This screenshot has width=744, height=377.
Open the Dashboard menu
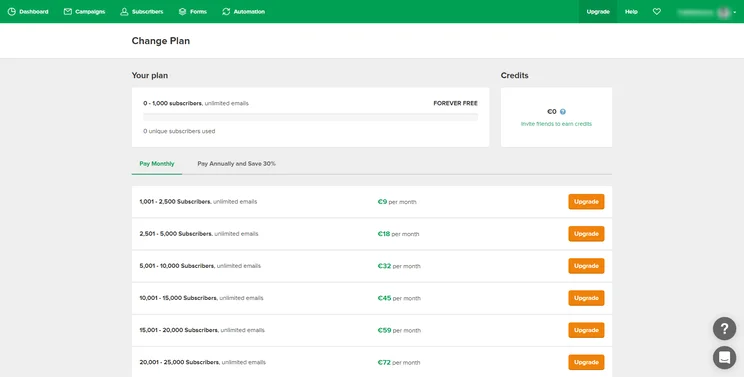tap(28, 11)
